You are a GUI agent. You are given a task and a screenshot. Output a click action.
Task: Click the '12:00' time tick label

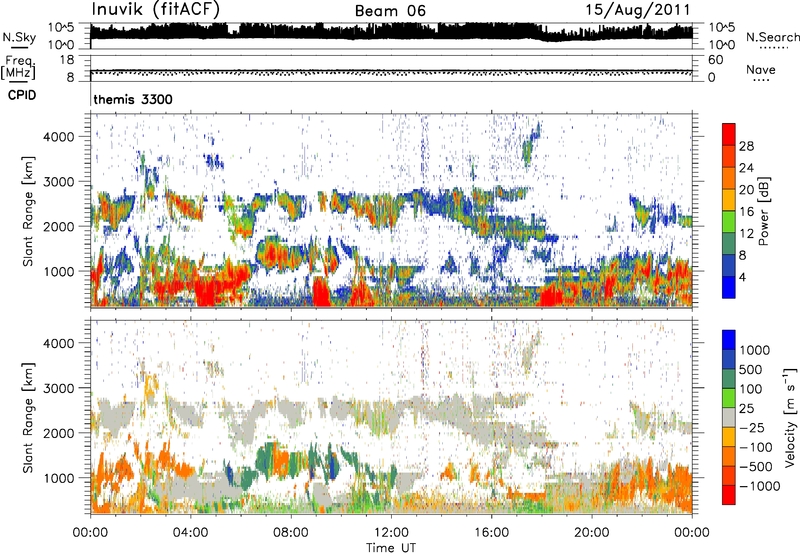click(391, 533)
